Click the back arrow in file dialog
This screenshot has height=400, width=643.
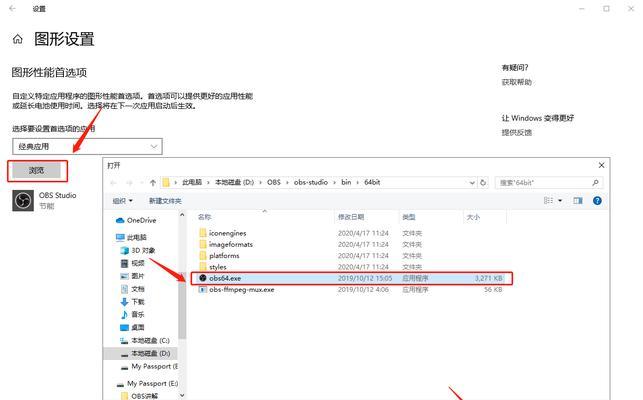tap(114, 183)
